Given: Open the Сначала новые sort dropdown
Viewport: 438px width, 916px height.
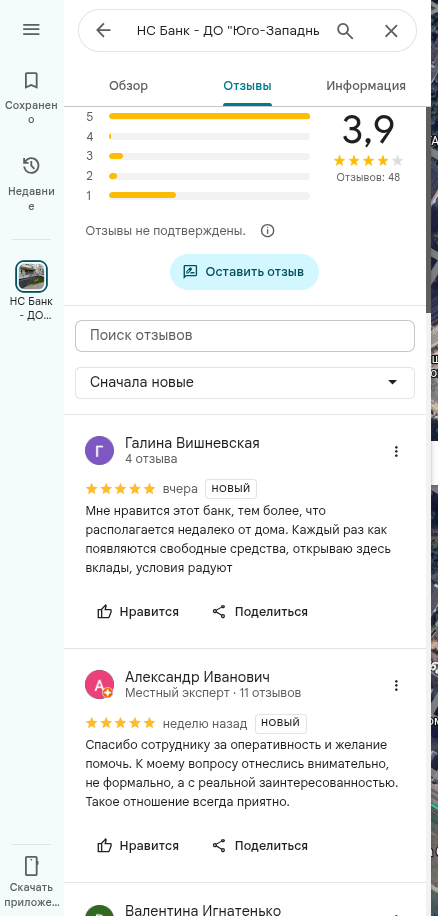Looking at the screenshot, I should pyautogui.click(x=245, y=383).
